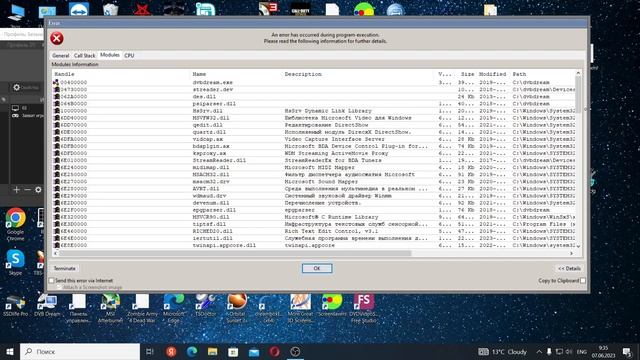The width and height of the screenshot is (640, 360).
Task: Open the CPU tab
Action: tap(129, 56)
